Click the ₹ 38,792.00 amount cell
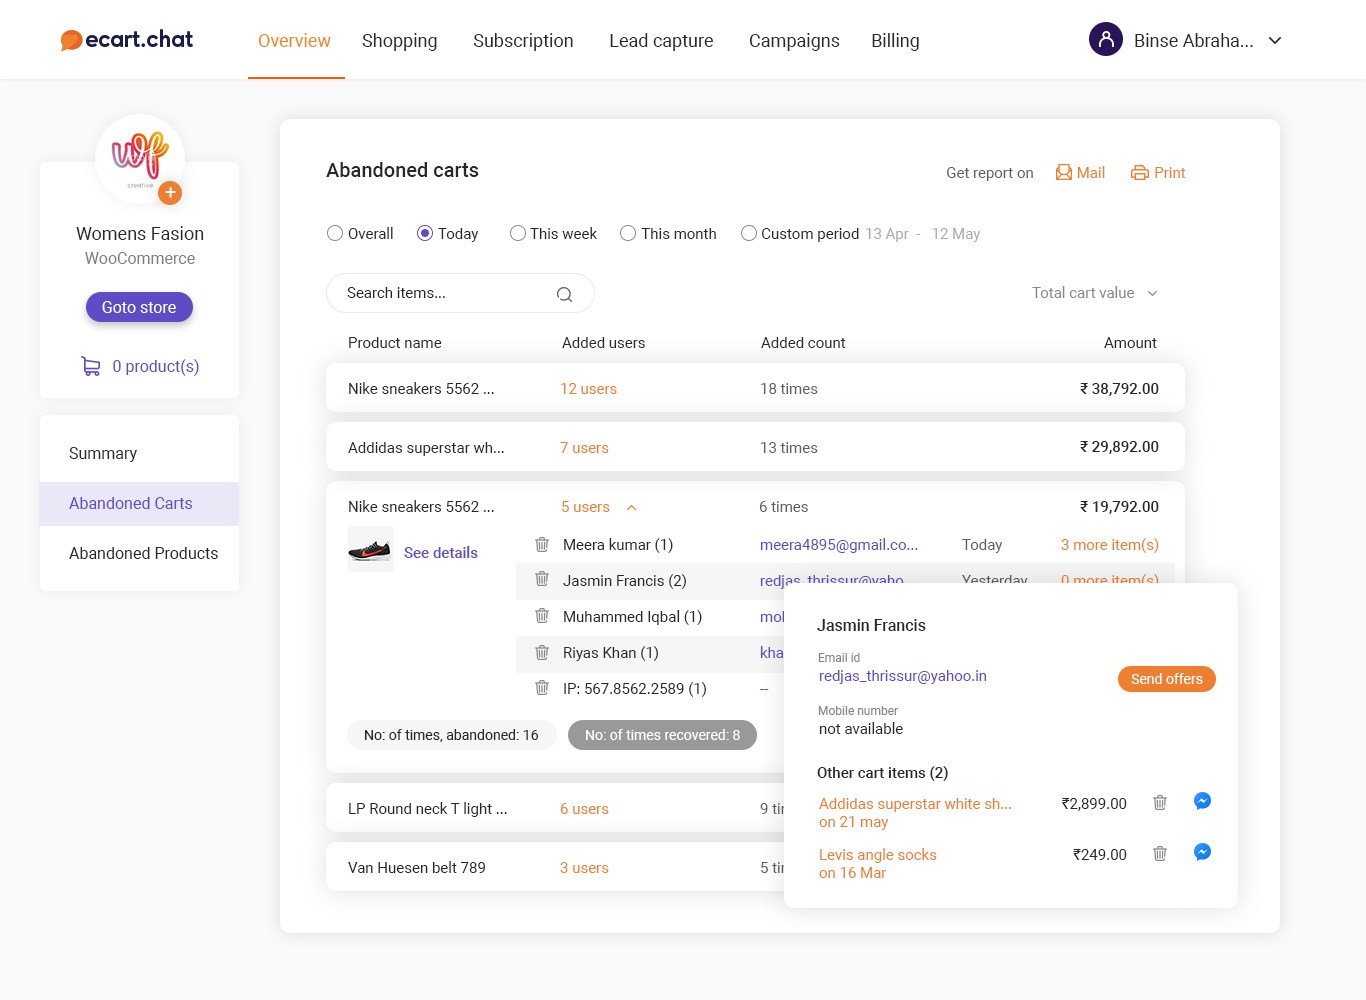Screen dimensions: 1366x1000 point(1119,389)
